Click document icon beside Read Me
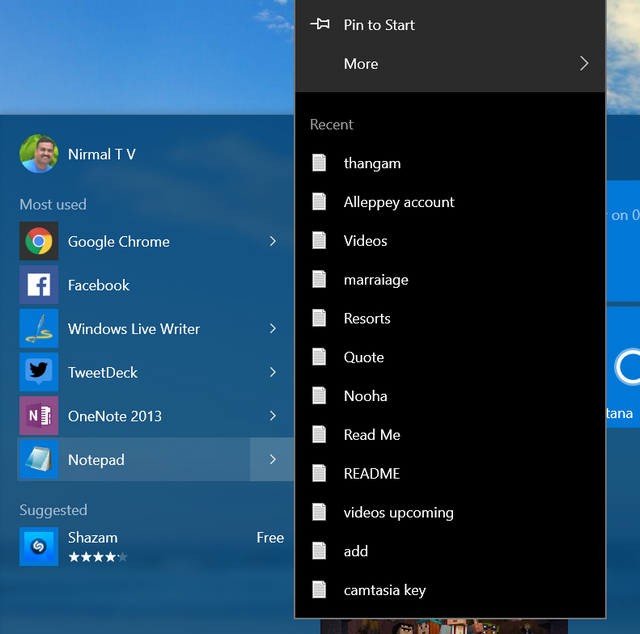Viewport: 640px width, 634px height. [x=319, y=434]
